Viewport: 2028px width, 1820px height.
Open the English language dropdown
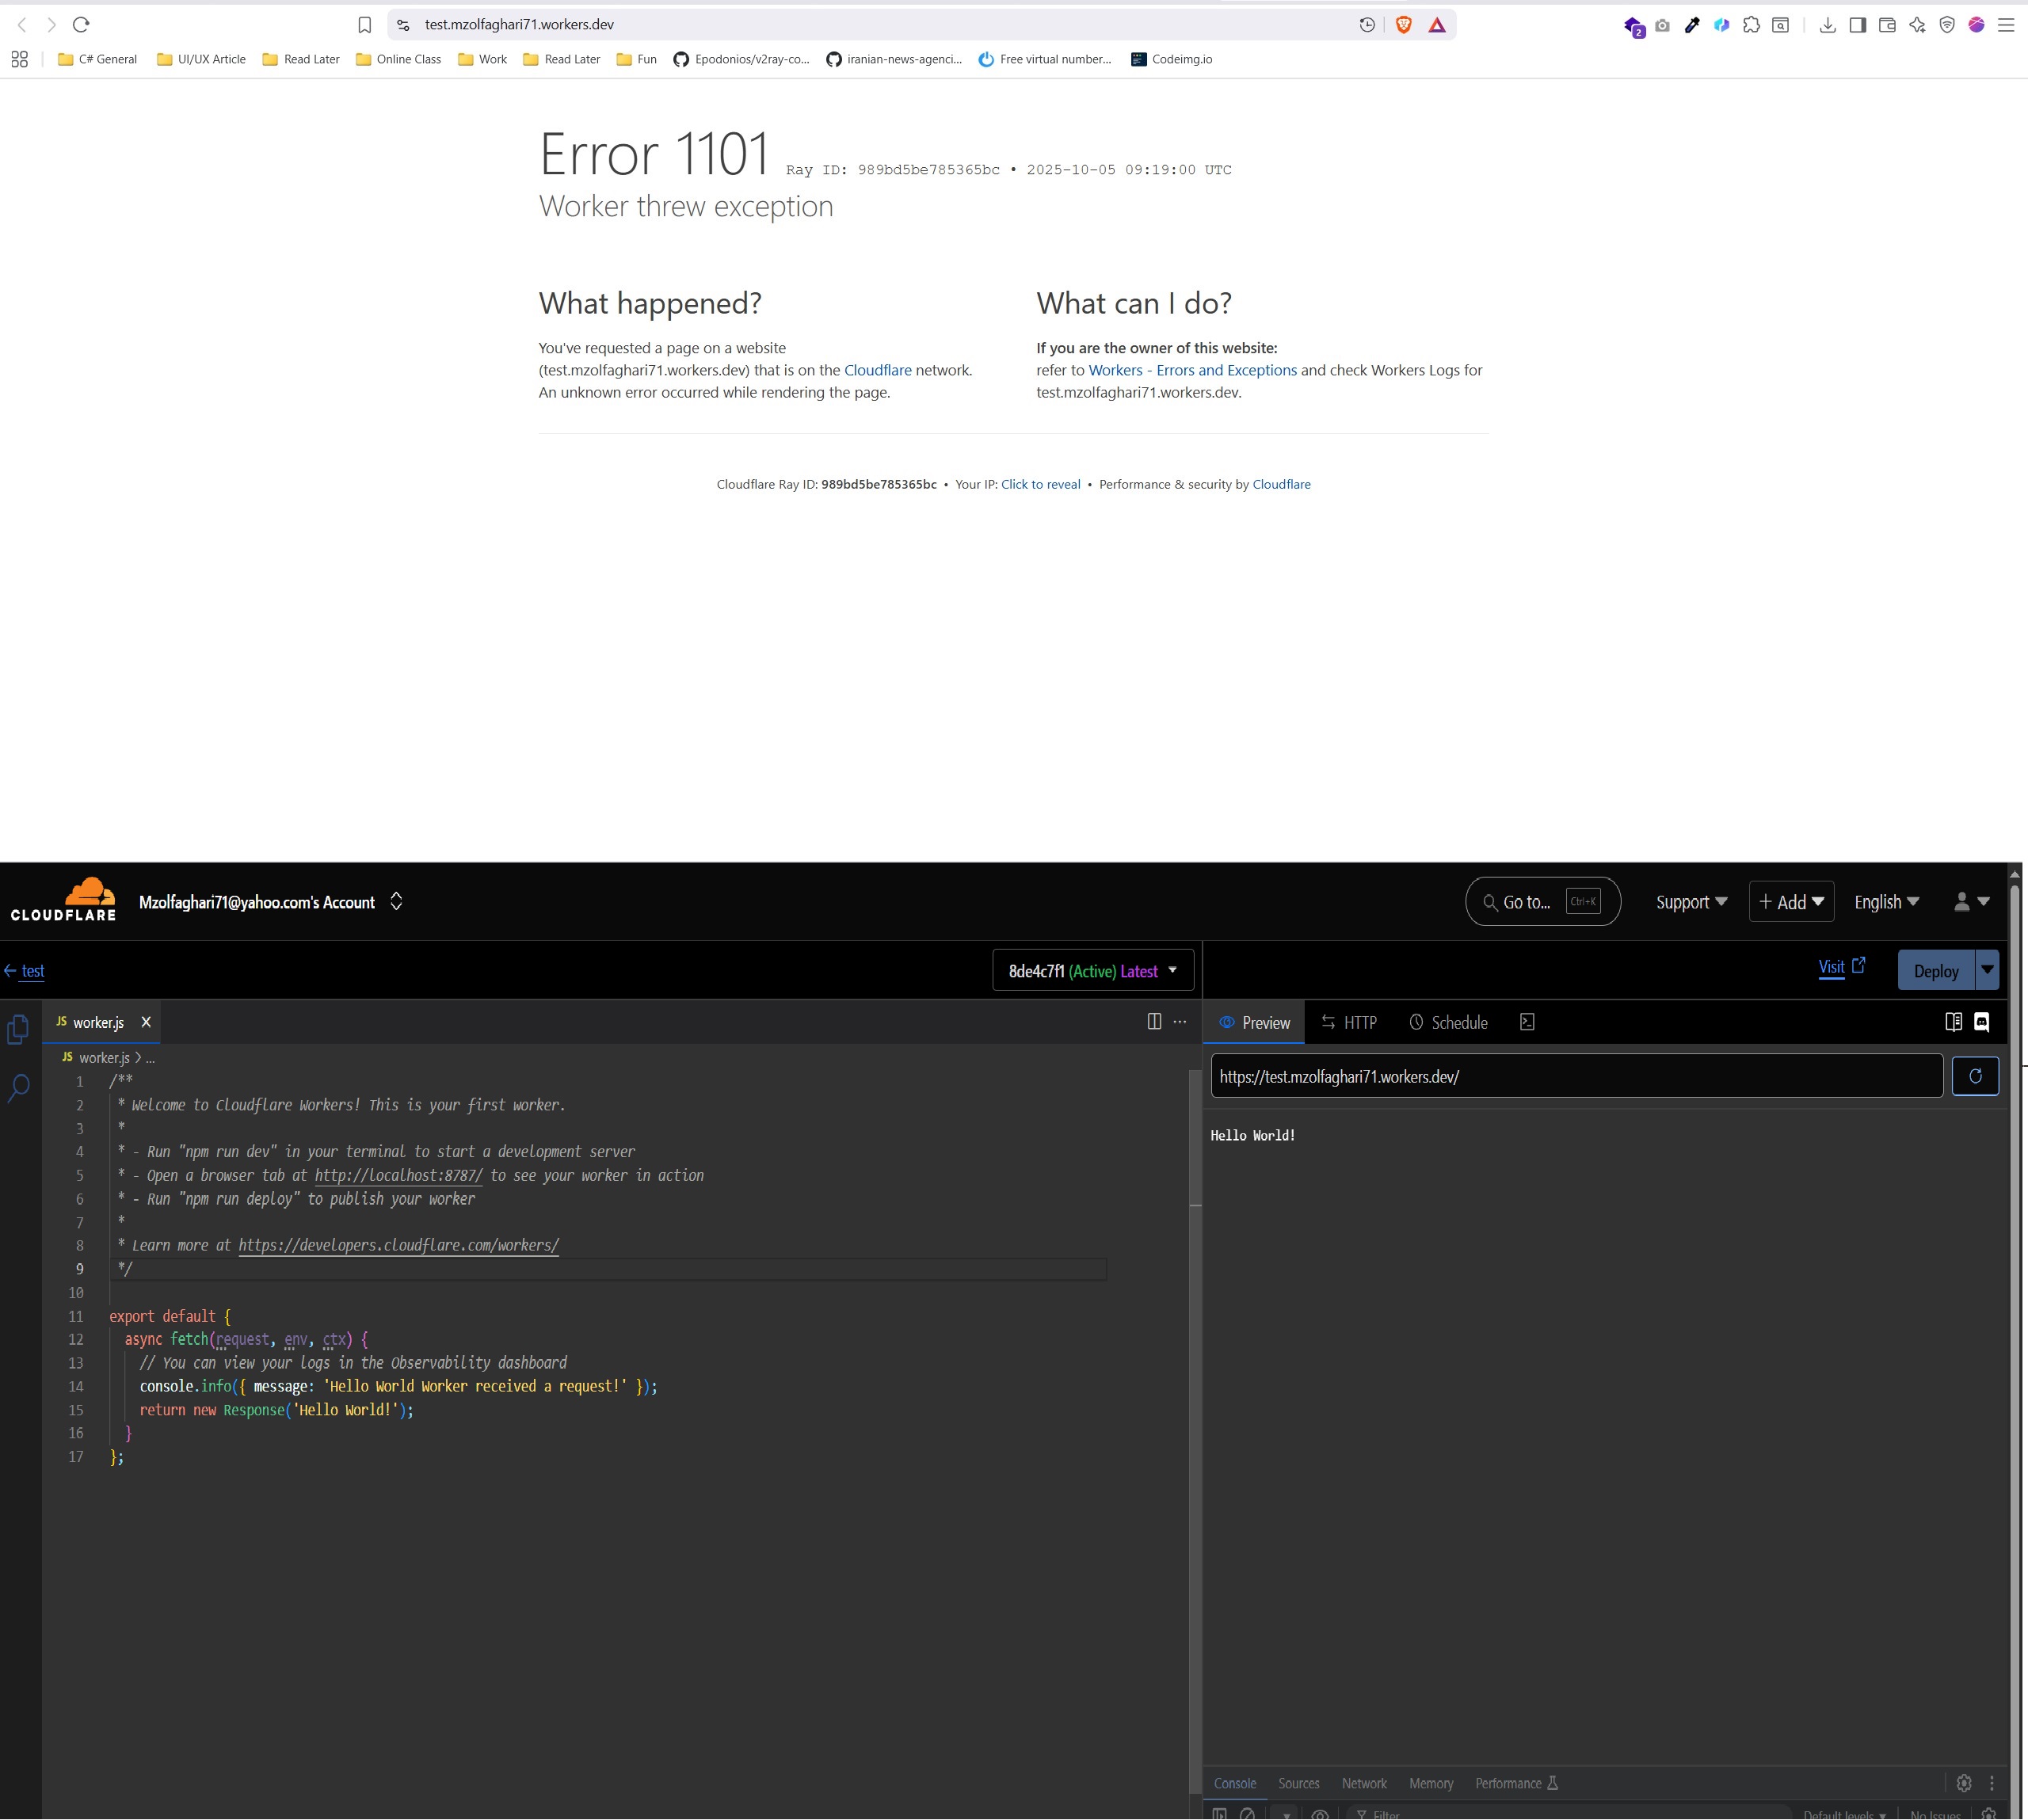click(1886, 902)
